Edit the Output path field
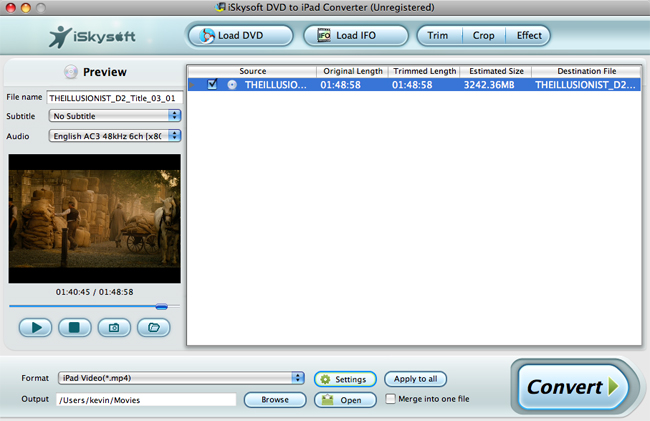 click(x=146, y=400)
